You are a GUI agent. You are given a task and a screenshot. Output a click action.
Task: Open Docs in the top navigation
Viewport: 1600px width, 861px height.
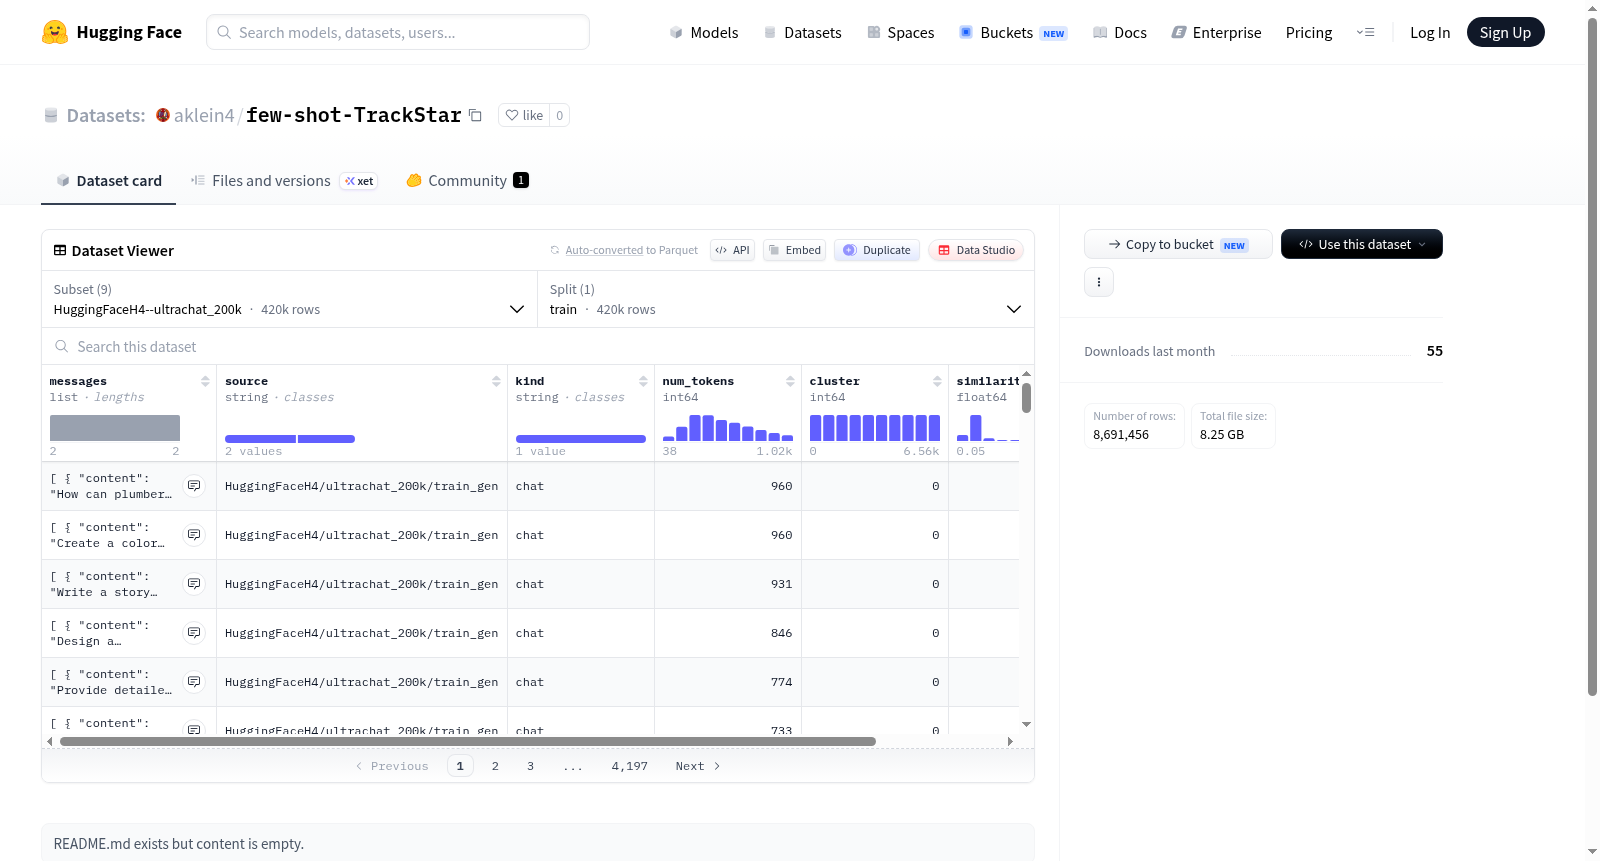tap(1120, 33)
